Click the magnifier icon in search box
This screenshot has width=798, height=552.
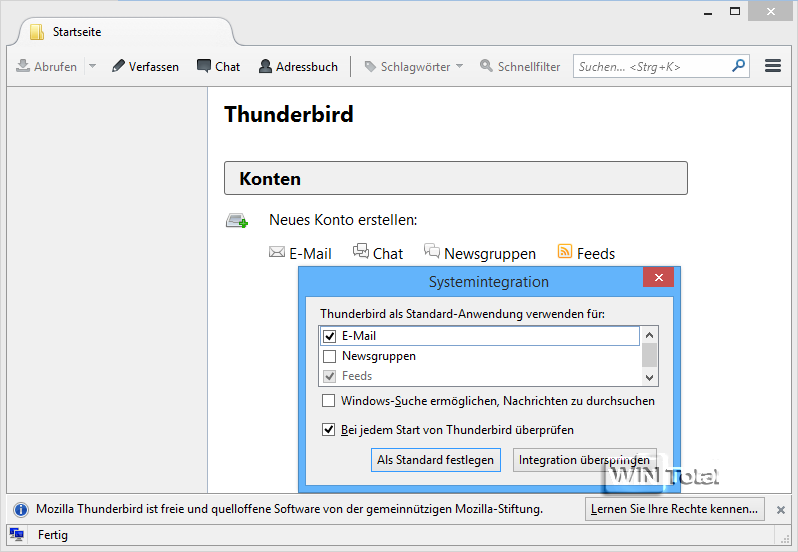pos(738,66)
